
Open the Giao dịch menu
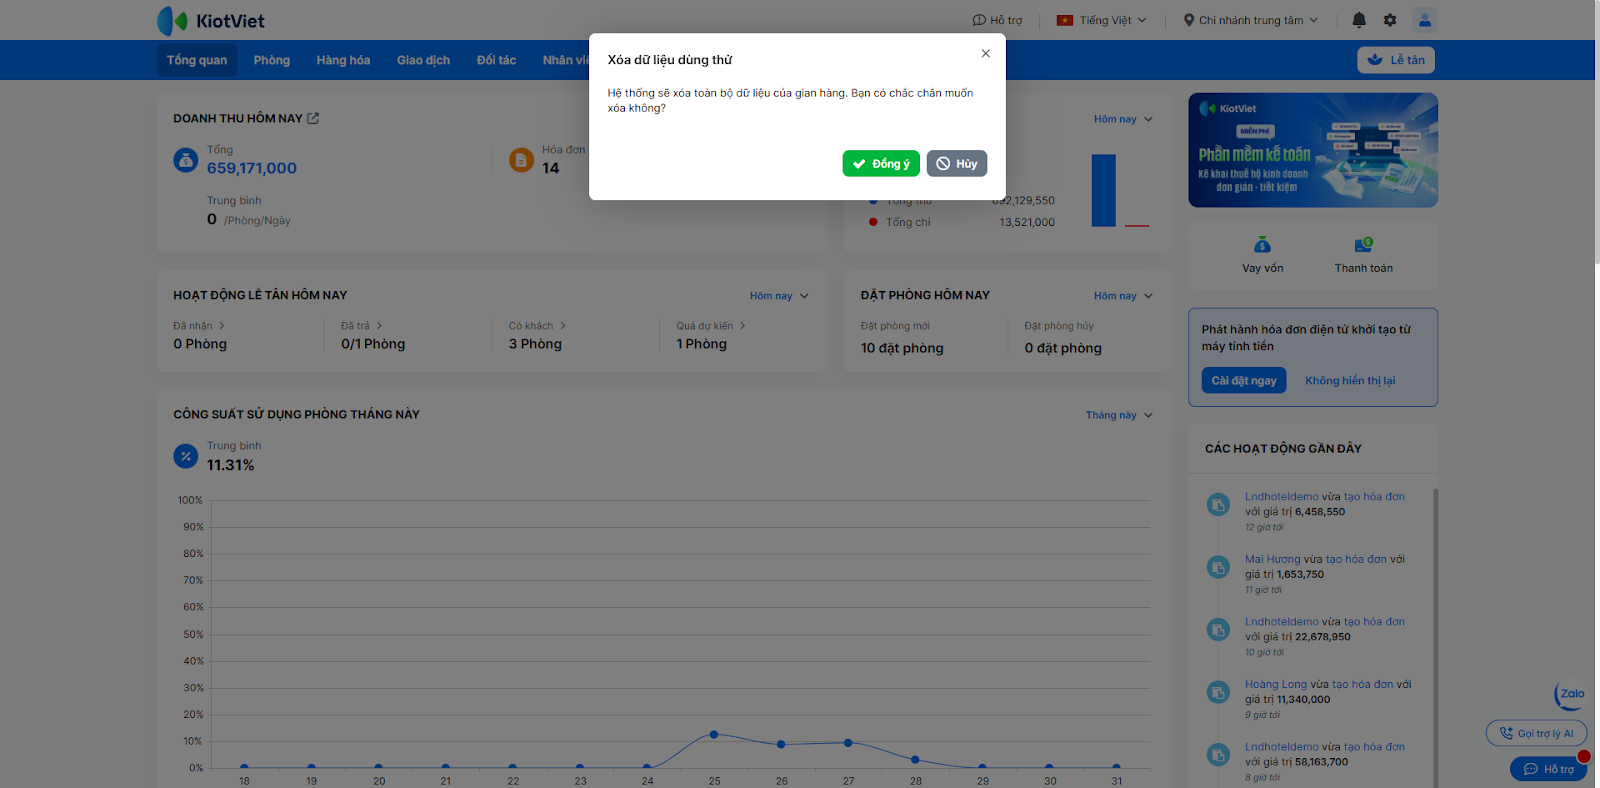[x=423, y=60]
